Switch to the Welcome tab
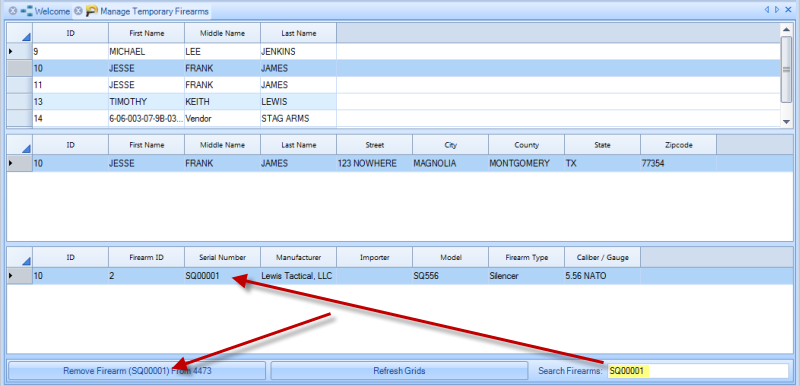 coord(52,11)
